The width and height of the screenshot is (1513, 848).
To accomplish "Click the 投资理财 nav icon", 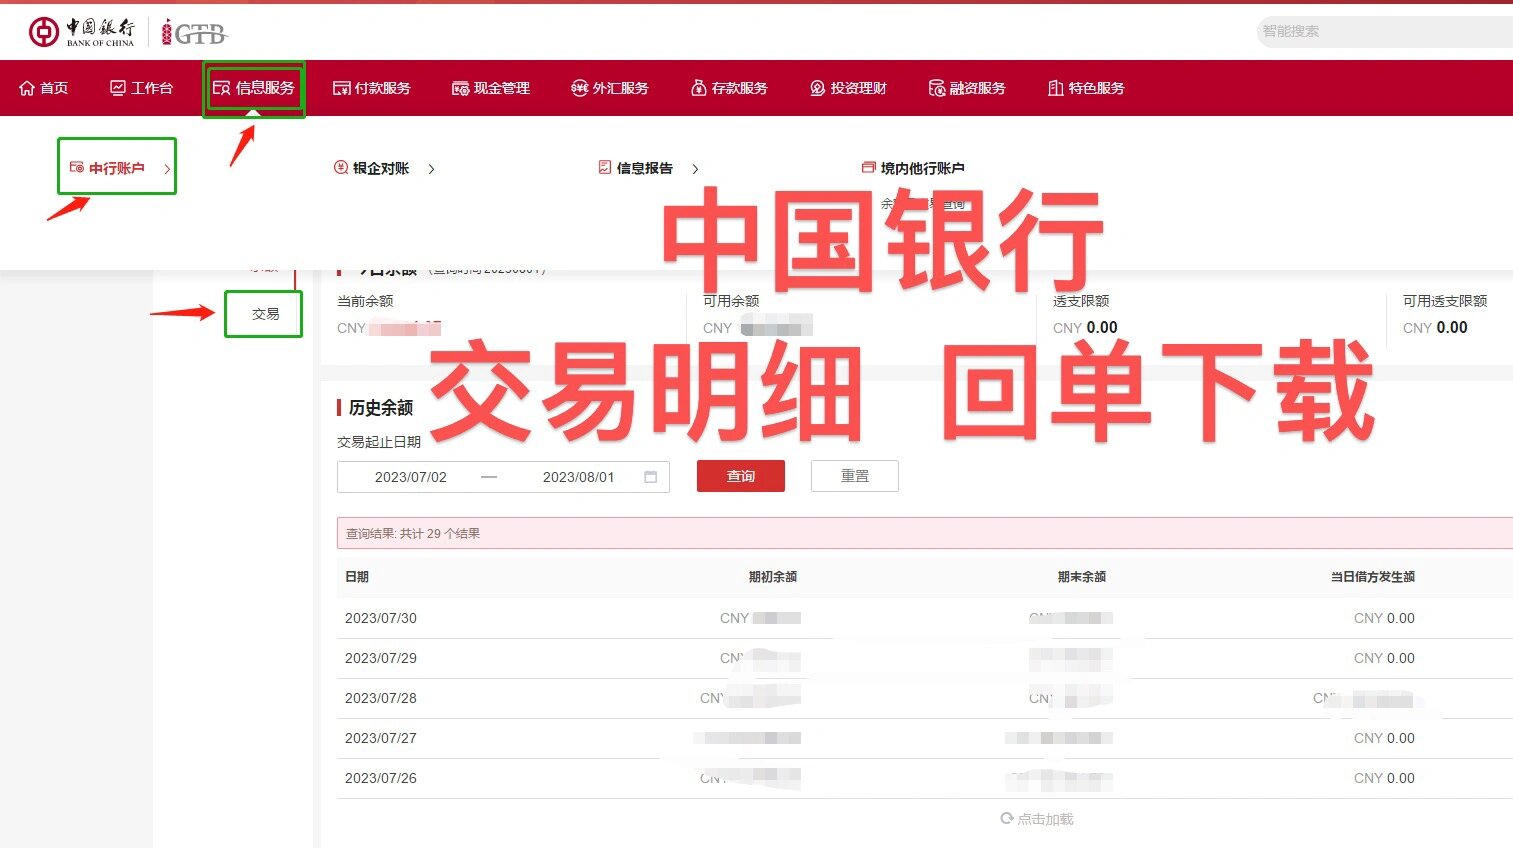I will point(817,88).
